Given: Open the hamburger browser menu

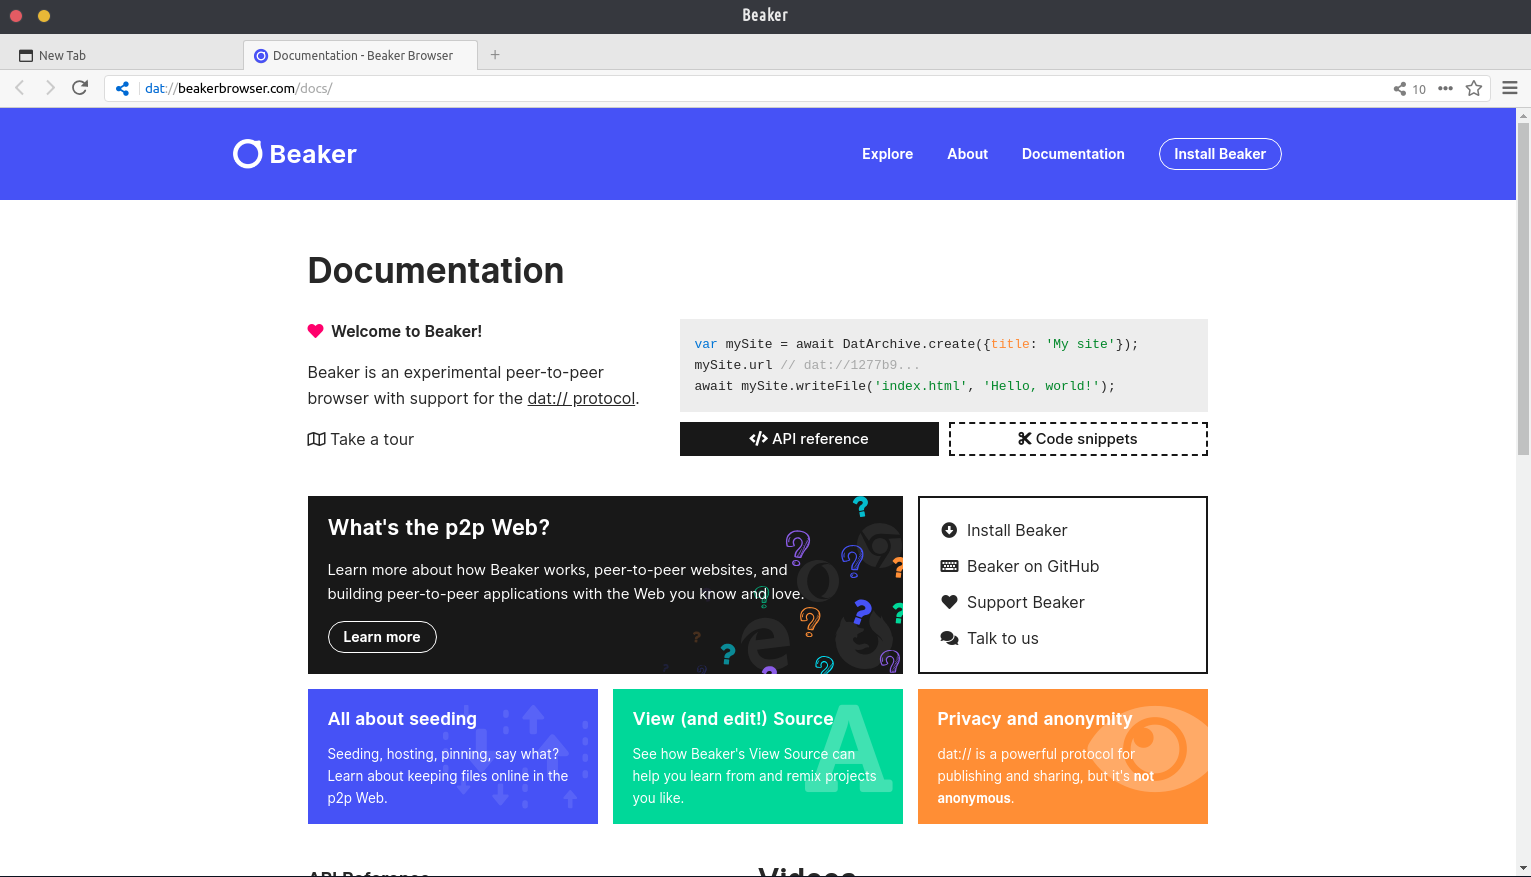Looking at the screenshot, I should (x=1509, y=88).
